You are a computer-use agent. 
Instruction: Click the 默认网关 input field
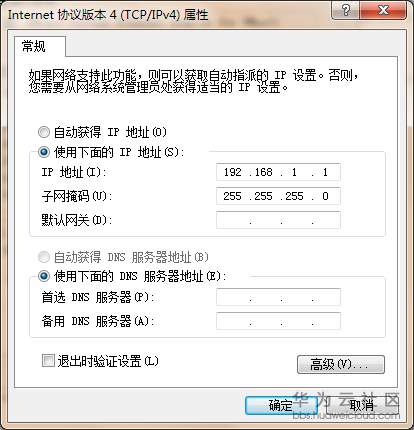278,220
